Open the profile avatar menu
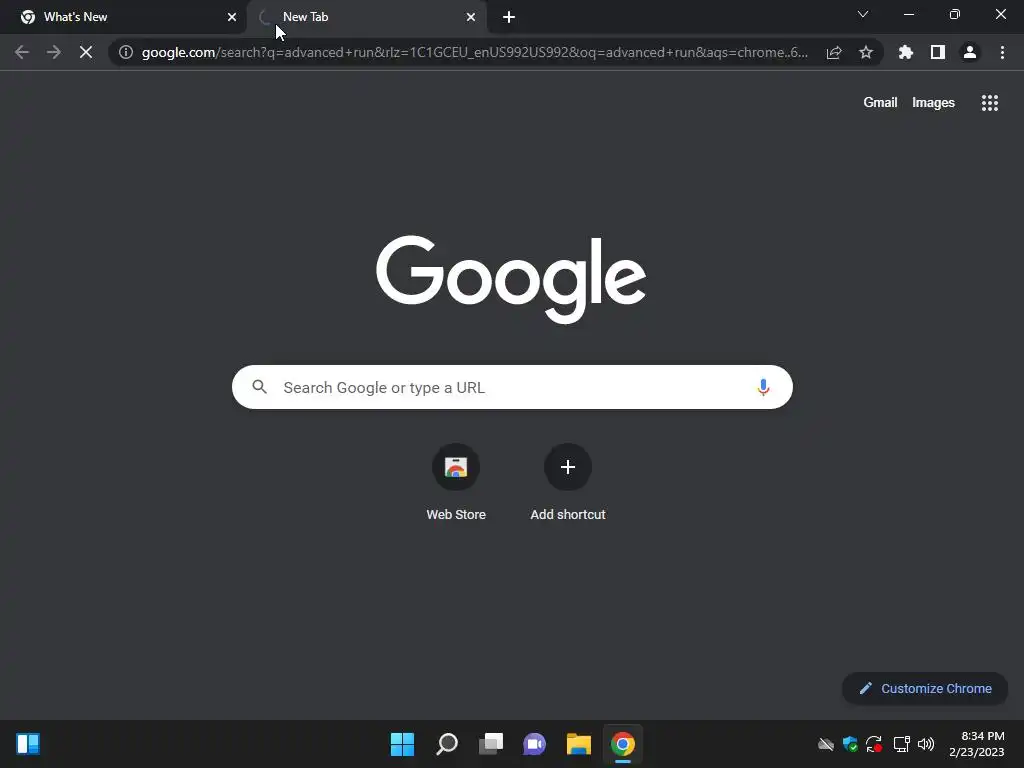The width and height of the screenshot is (1024, 768). (x=970, y=52)
